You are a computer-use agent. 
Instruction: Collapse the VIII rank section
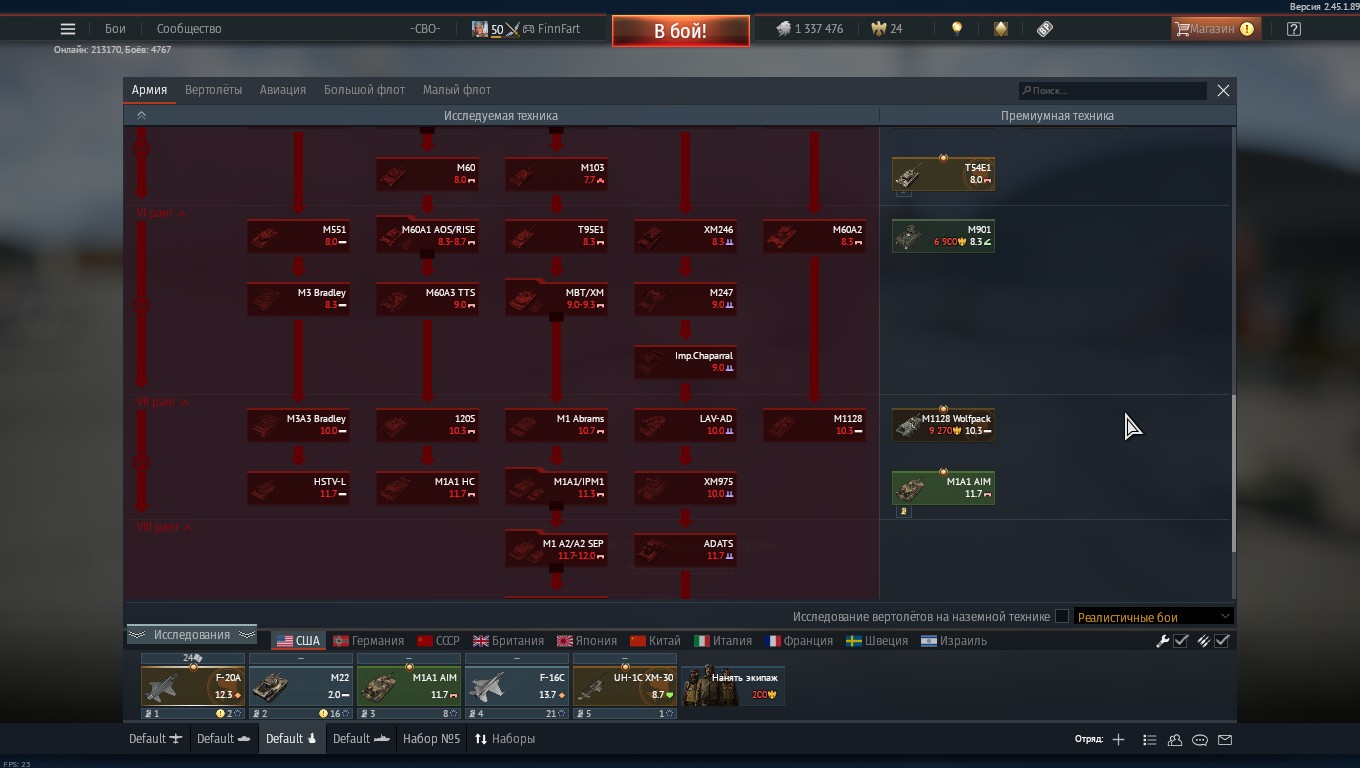pos(165,527)
